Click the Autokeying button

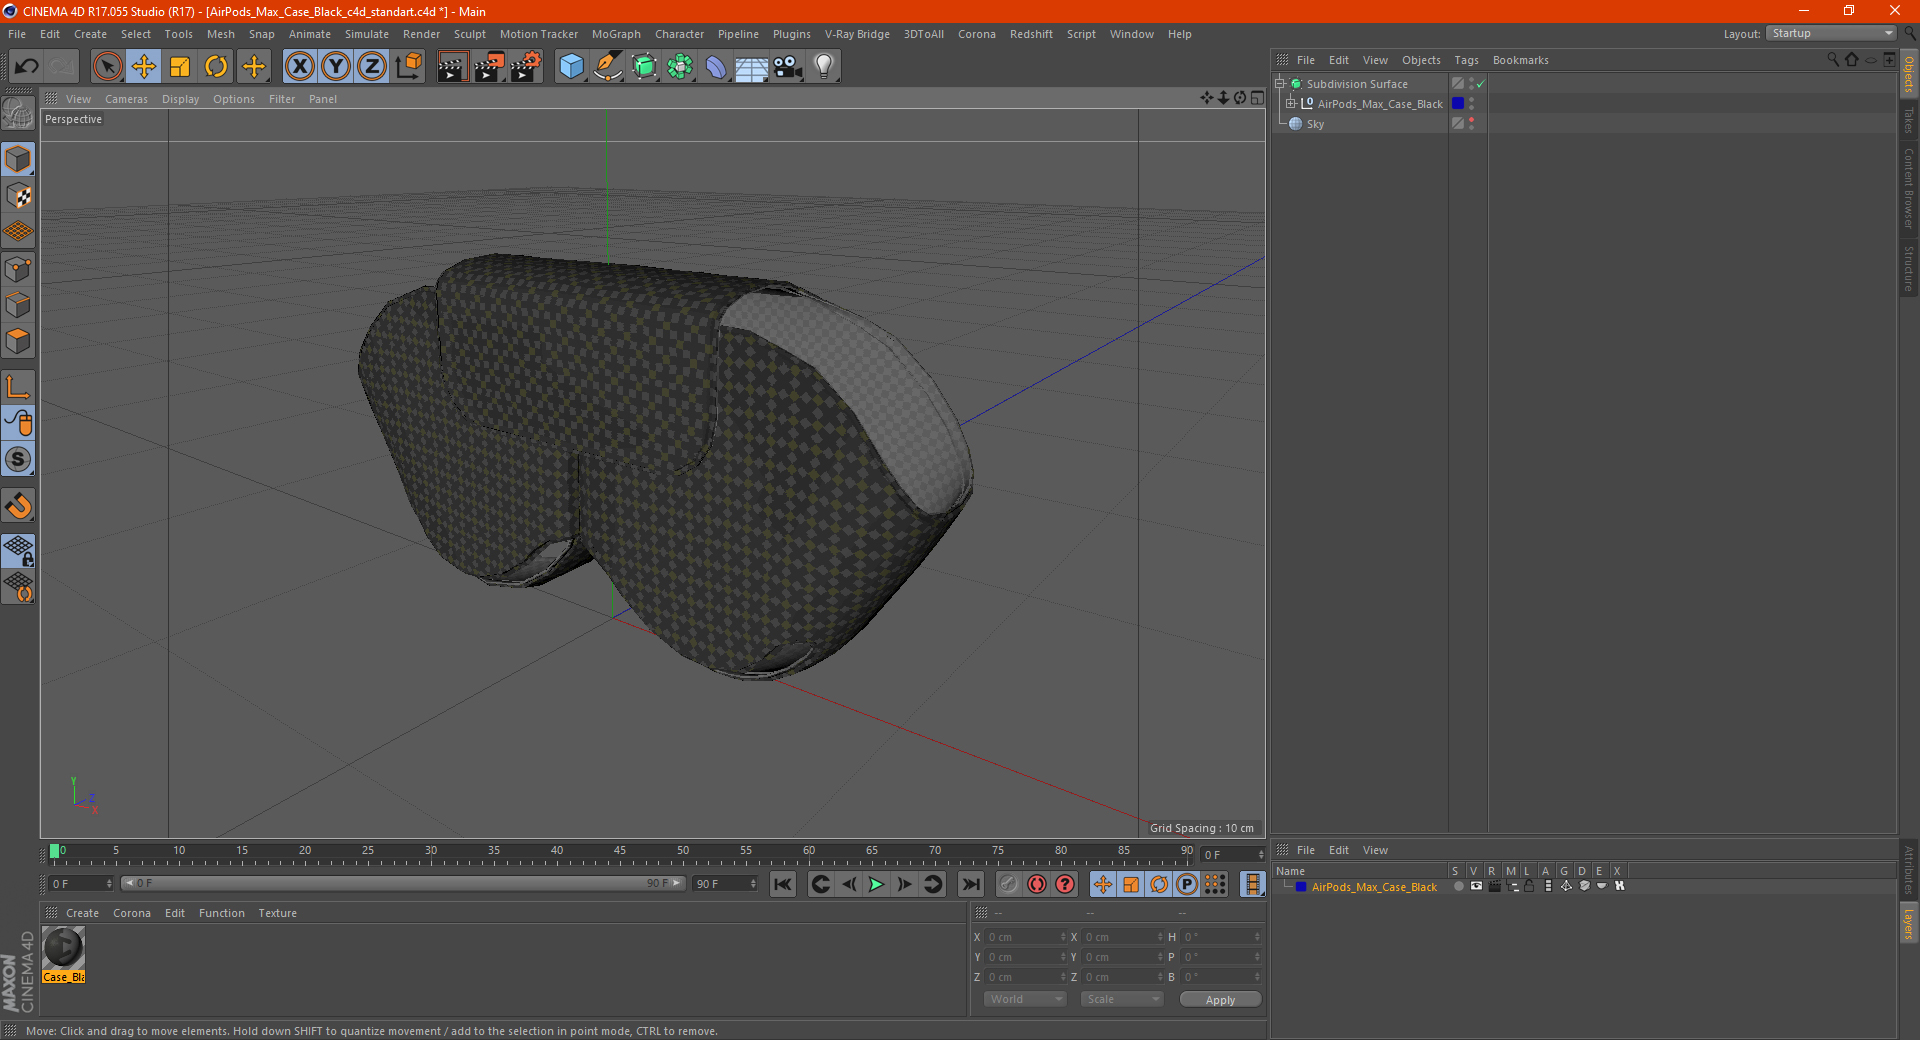click(1037, 884)
